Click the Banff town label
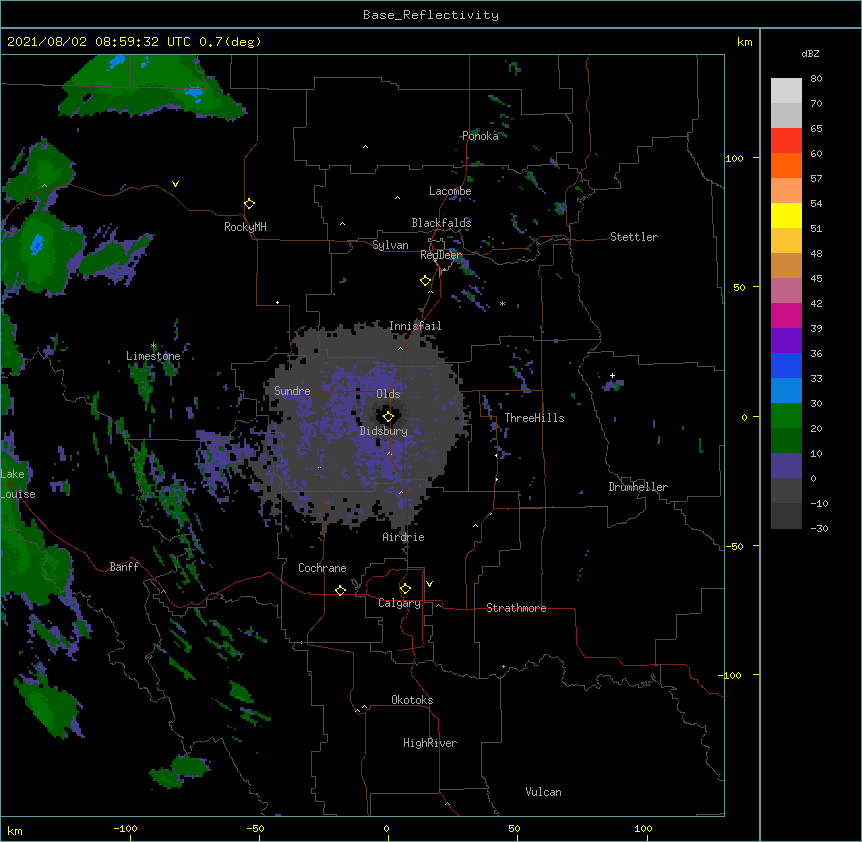The image size is (862, 842). coord(124,567)
